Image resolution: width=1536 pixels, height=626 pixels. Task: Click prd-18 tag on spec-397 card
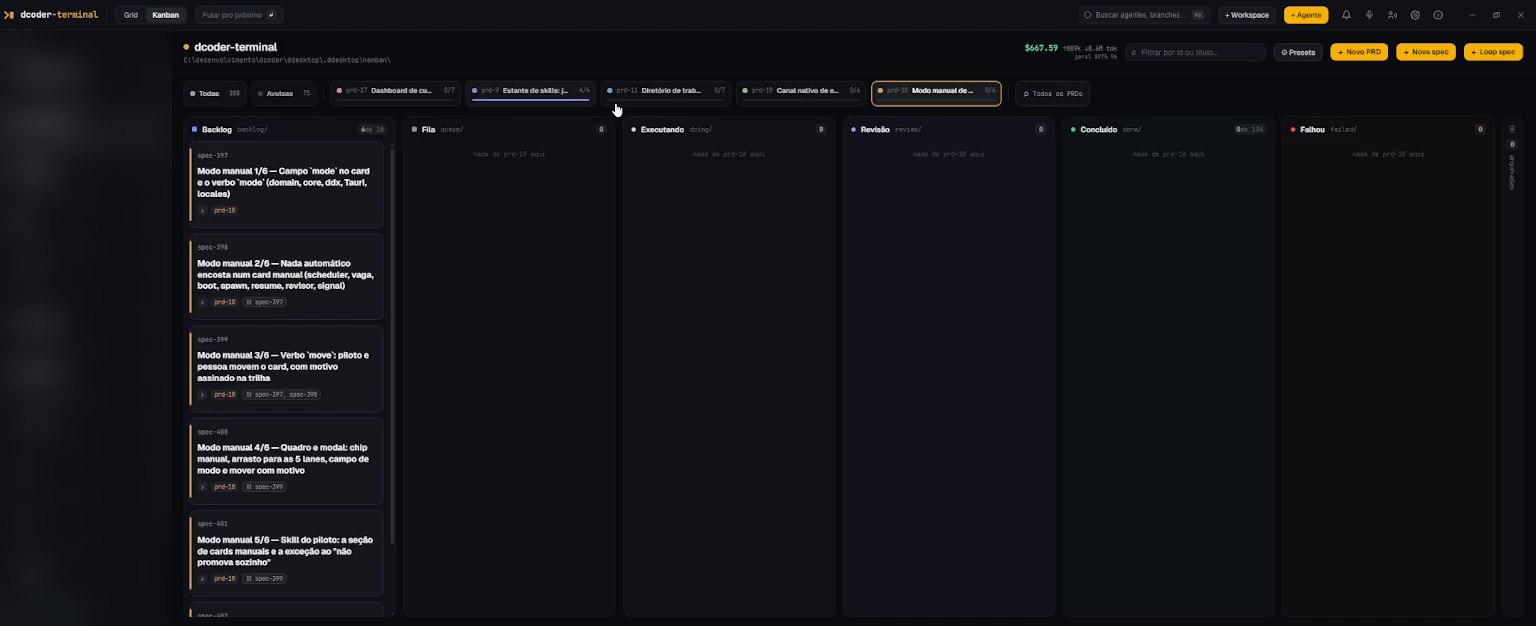coord(225,211)
